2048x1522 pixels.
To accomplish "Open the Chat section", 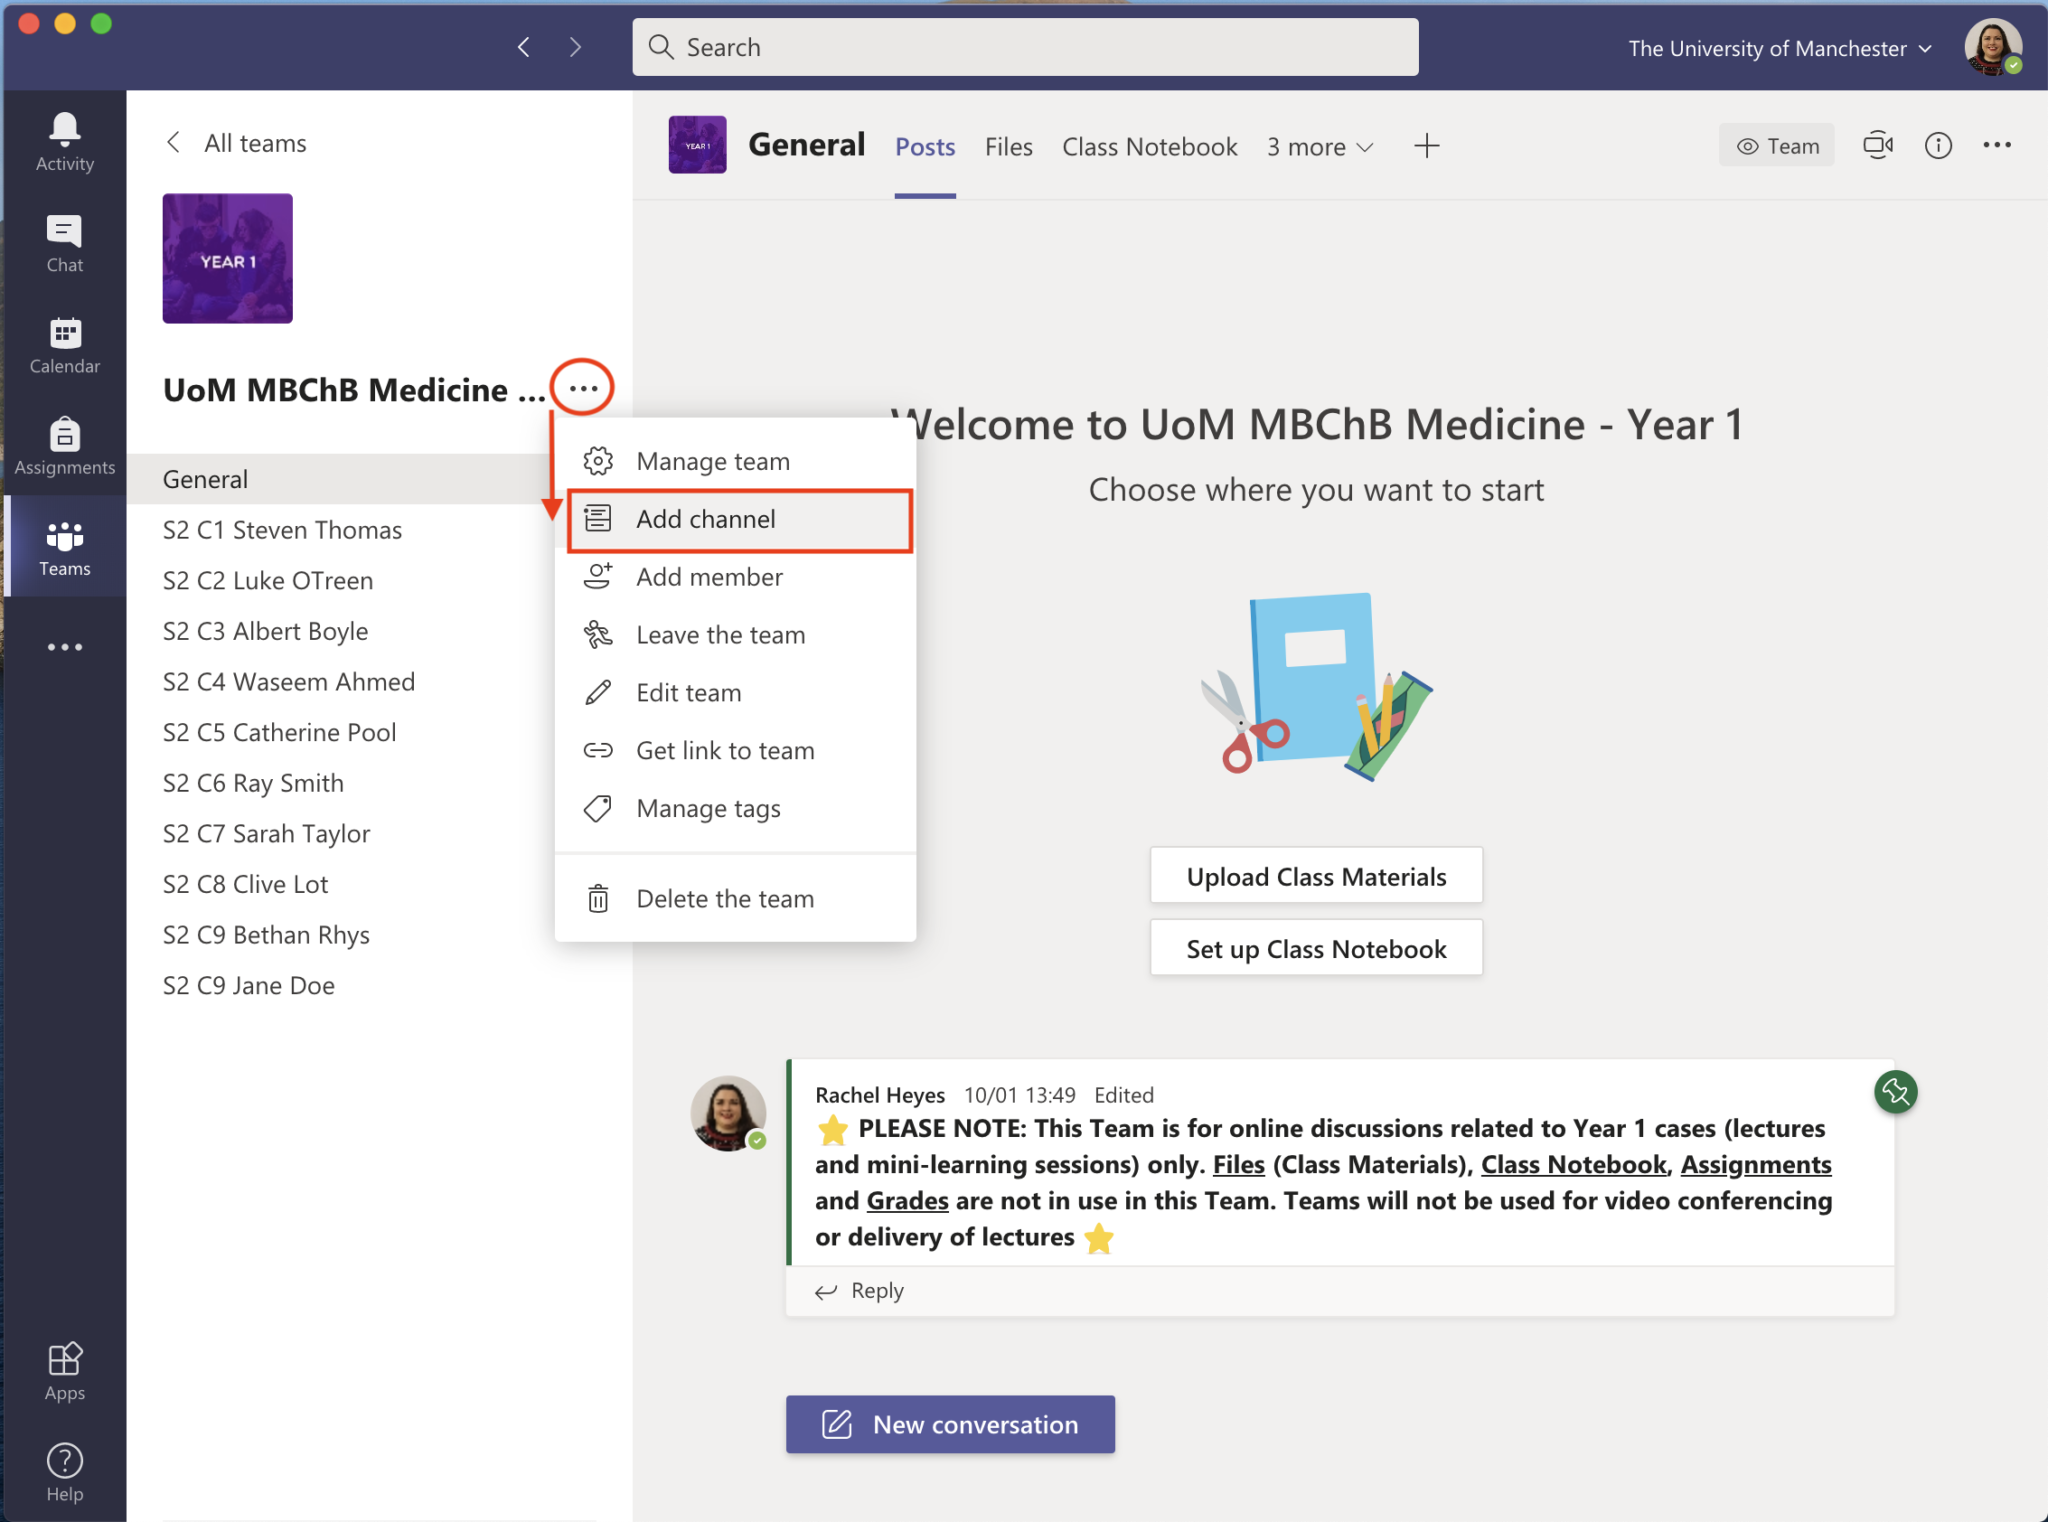I will click(63, 242).
